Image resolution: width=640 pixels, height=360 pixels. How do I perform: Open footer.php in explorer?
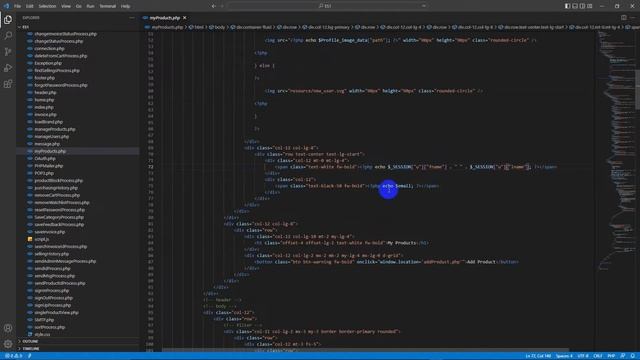(x=44, y=78)
